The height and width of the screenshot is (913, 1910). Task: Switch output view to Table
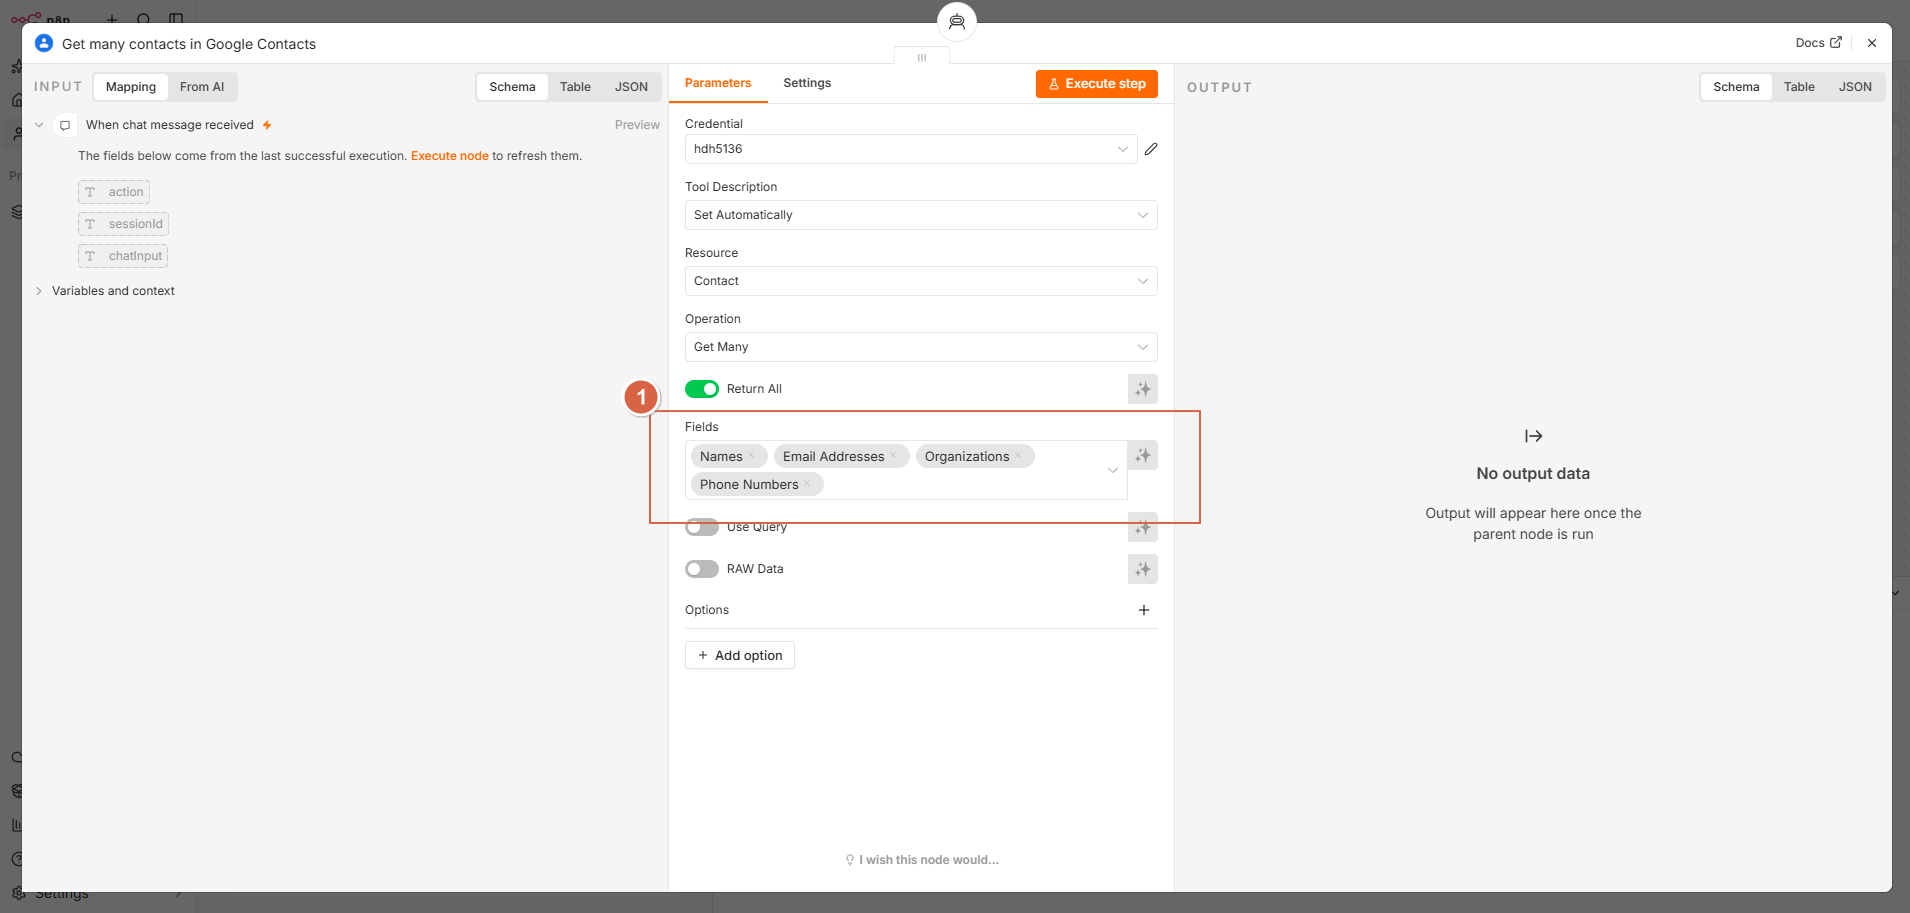point(1799,87)
